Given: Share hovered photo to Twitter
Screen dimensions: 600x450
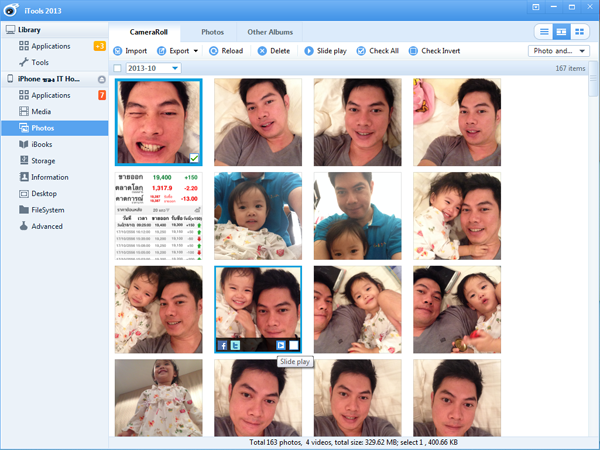Looking at the screenshot, I should tap(235, 345).
